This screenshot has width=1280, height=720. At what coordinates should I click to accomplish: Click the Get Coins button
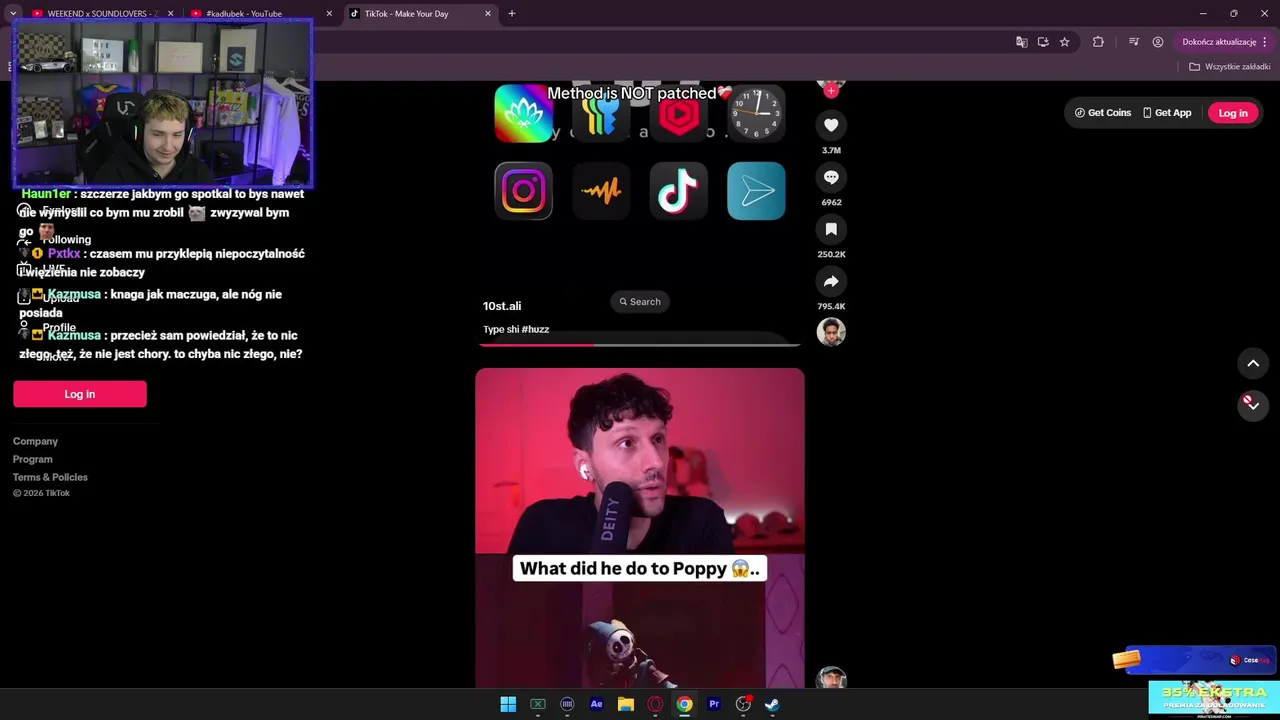coord(1103,113)
